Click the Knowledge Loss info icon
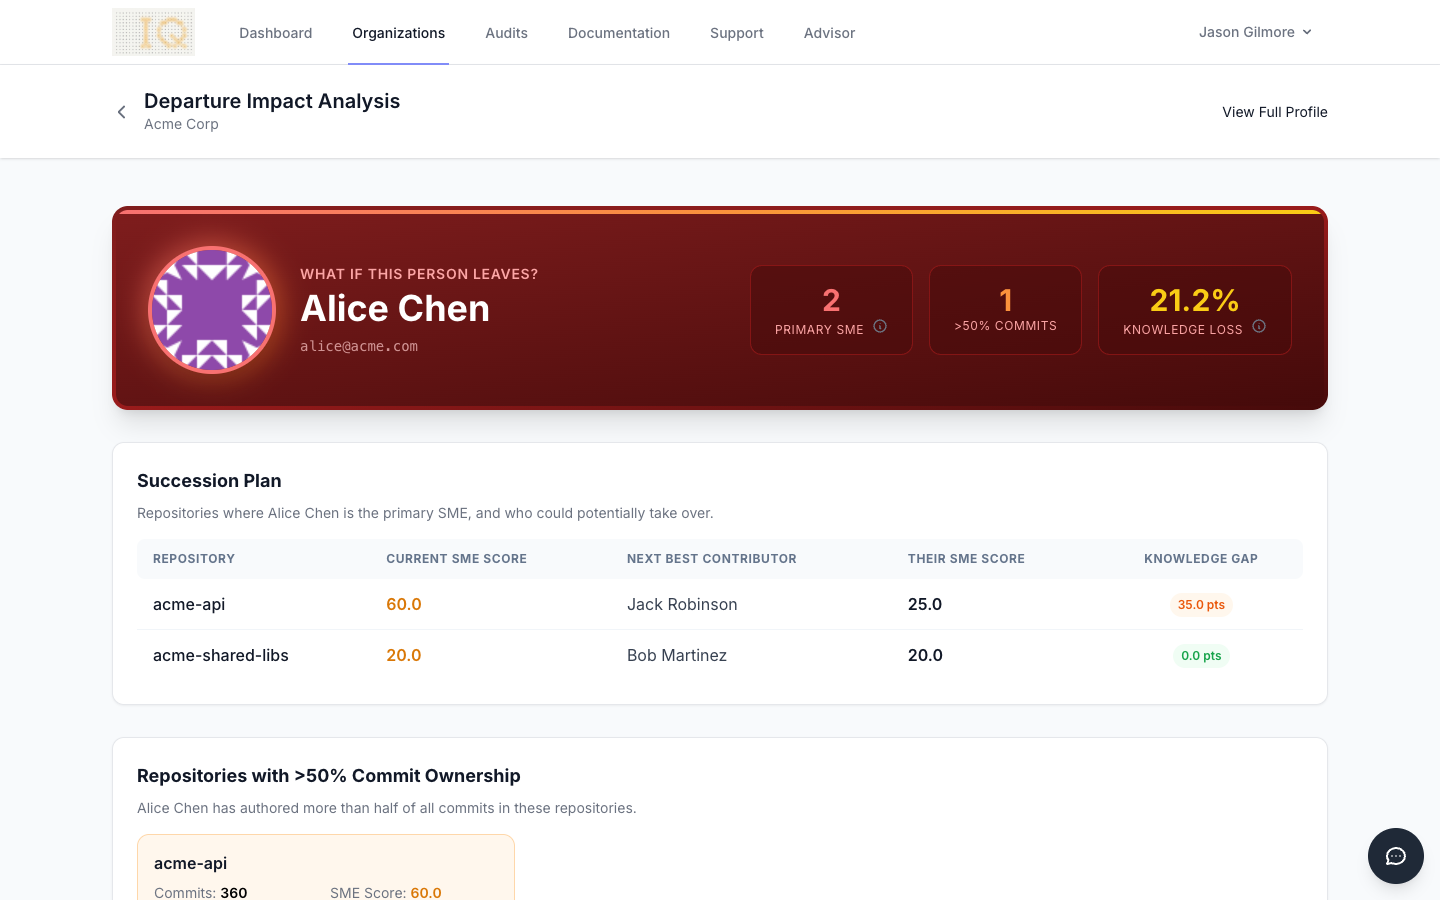Image resolution: width=1440 pixels, height=900 pixels. point(1259,326)
